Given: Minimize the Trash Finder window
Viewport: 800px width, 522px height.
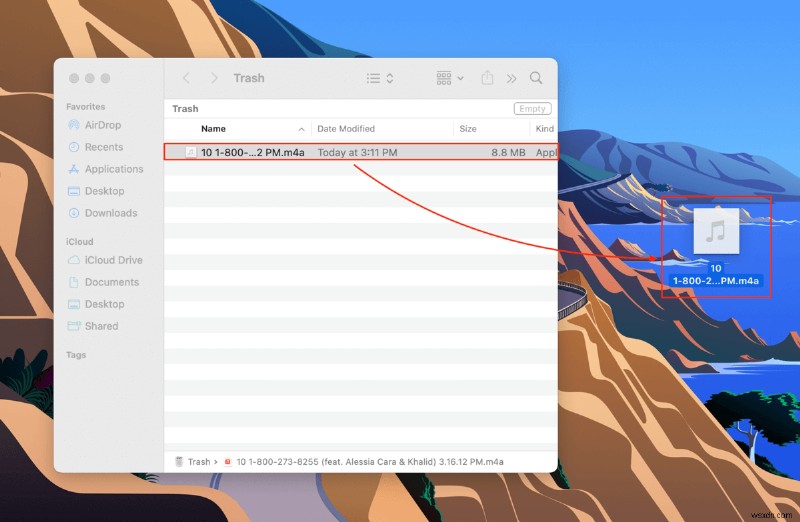Looking at the screenshot, I should point(90,78).
